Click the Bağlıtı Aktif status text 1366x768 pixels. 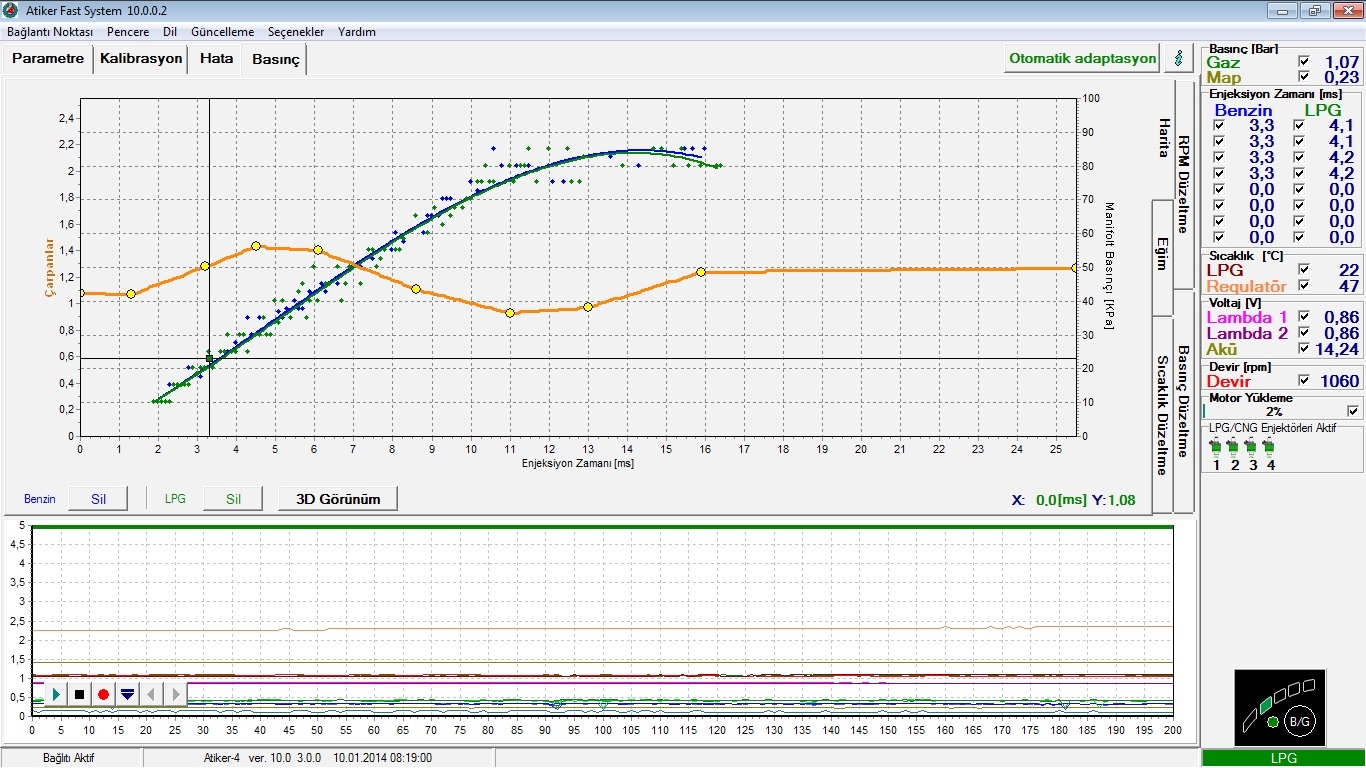[68, 758]
